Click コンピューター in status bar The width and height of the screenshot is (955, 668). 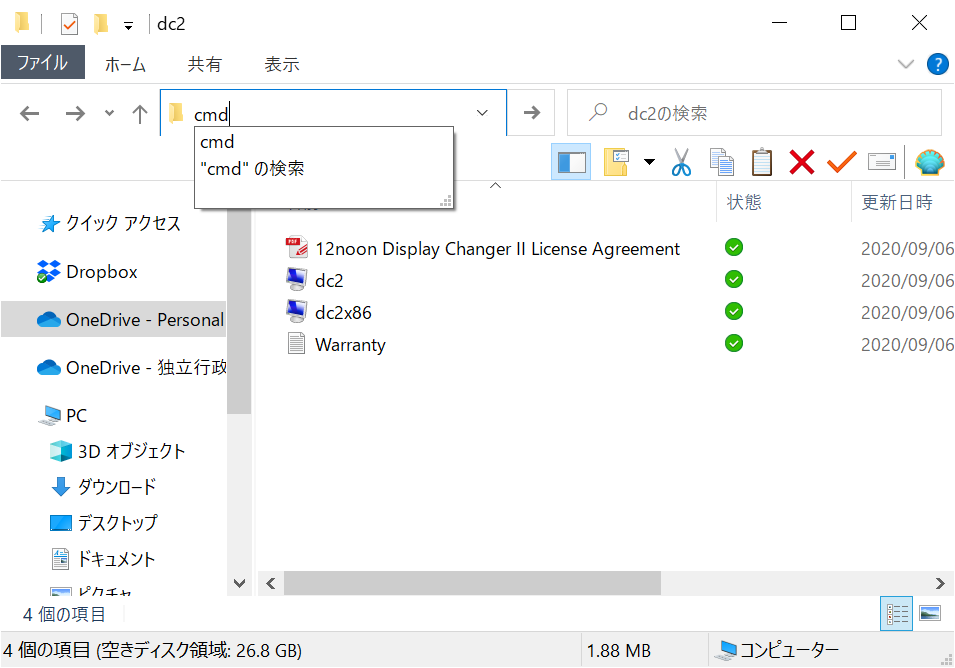(778, 650)
